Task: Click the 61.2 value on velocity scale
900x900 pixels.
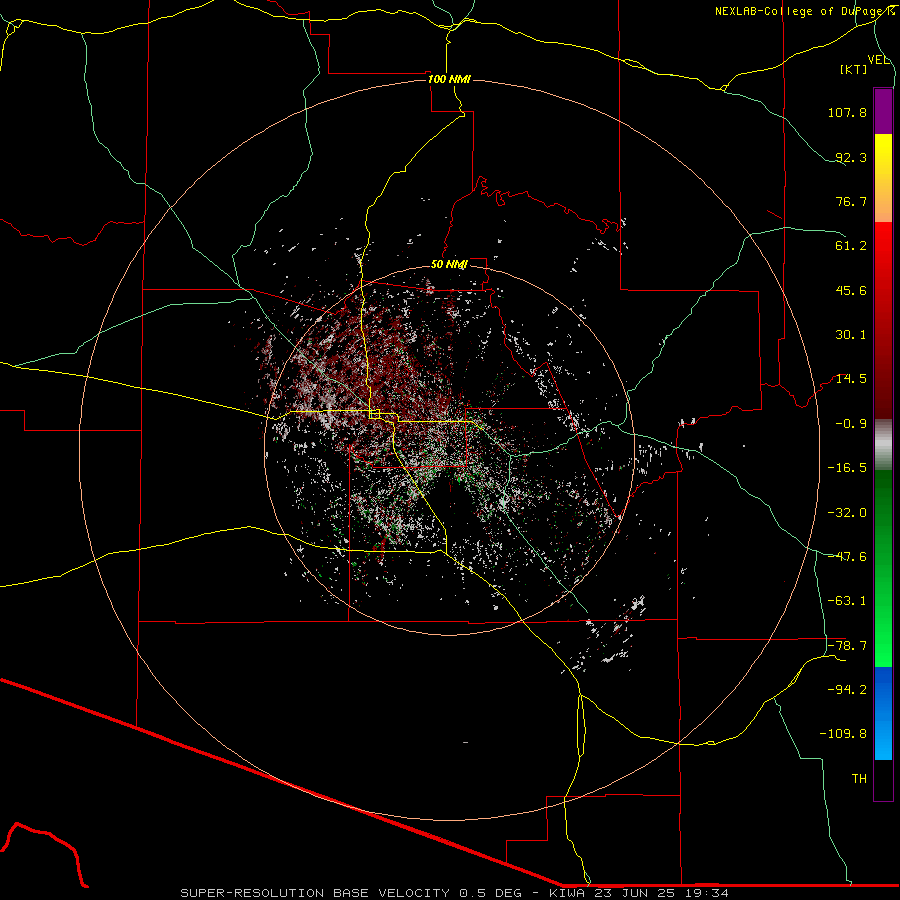Action: [x=851, y=246]
